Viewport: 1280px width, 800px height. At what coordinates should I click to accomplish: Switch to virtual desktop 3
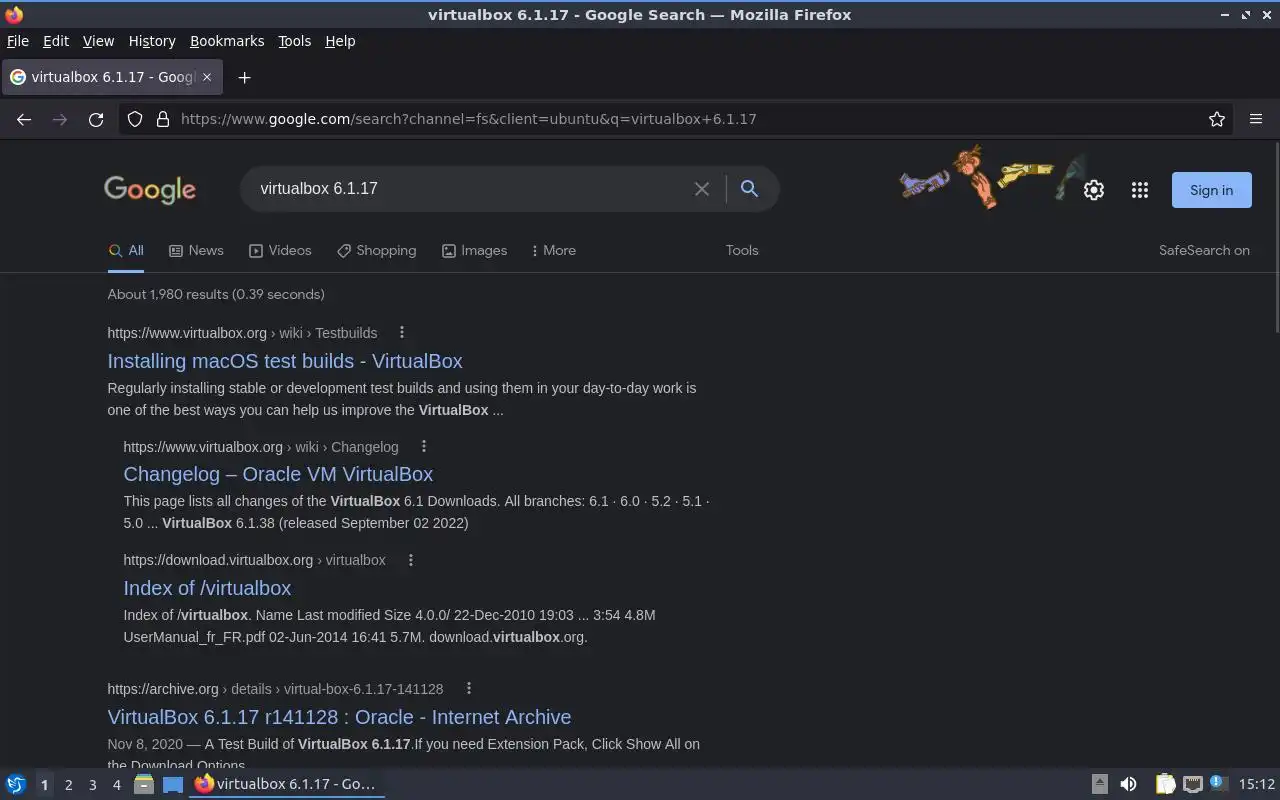pos(92,785)
